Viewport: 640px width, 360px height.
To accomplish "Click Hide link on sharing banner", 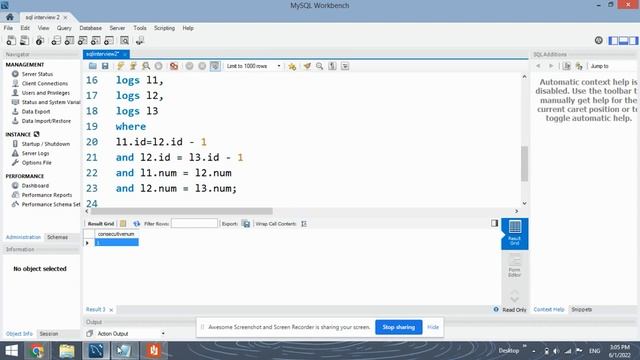I will pos(433,327).
